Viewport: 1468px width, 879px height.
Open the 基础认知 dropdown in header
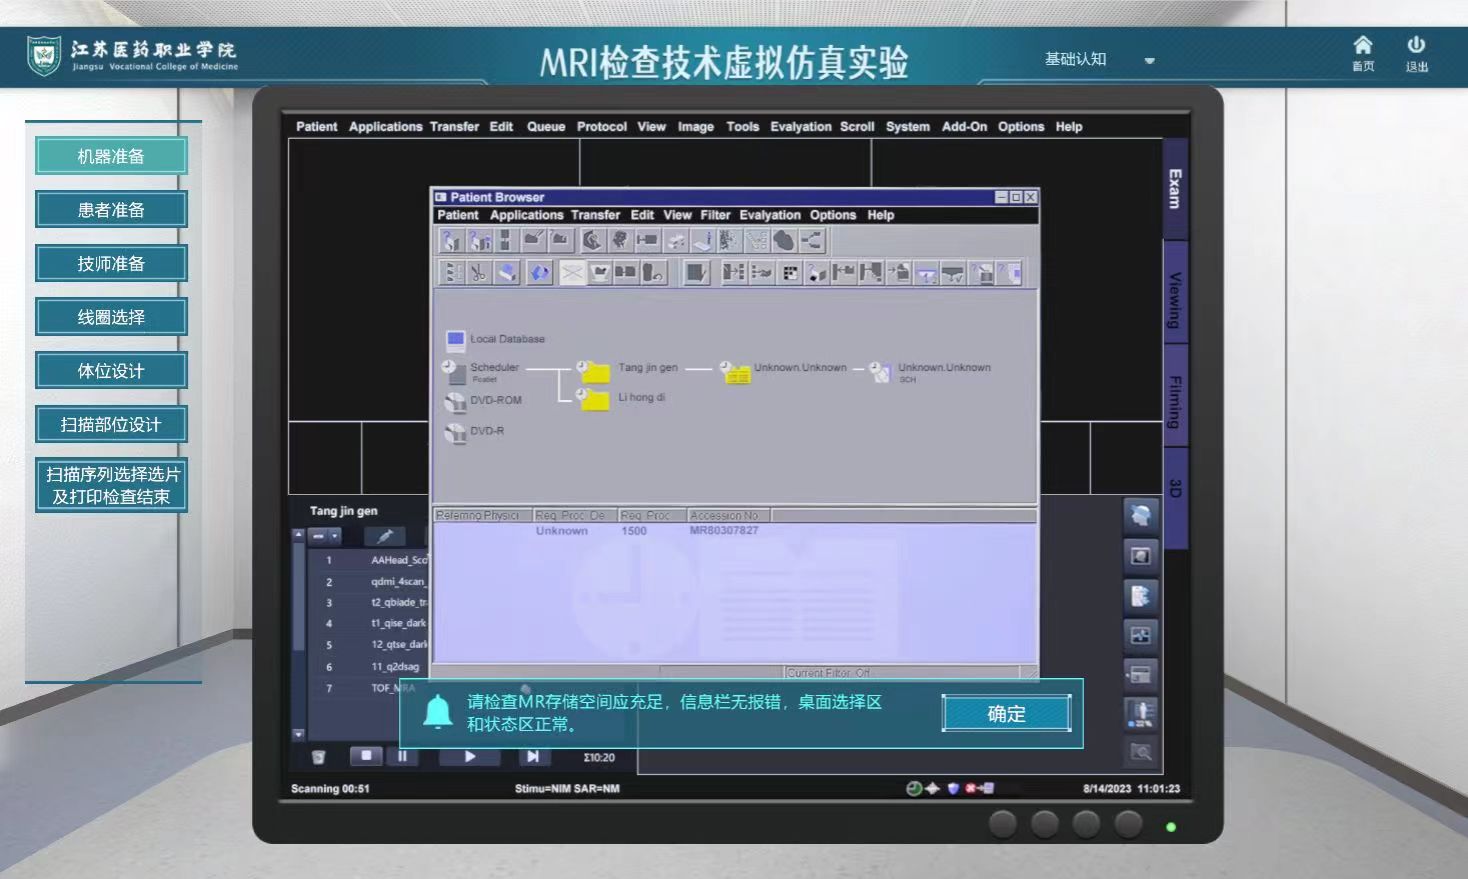pos(1098,59)
